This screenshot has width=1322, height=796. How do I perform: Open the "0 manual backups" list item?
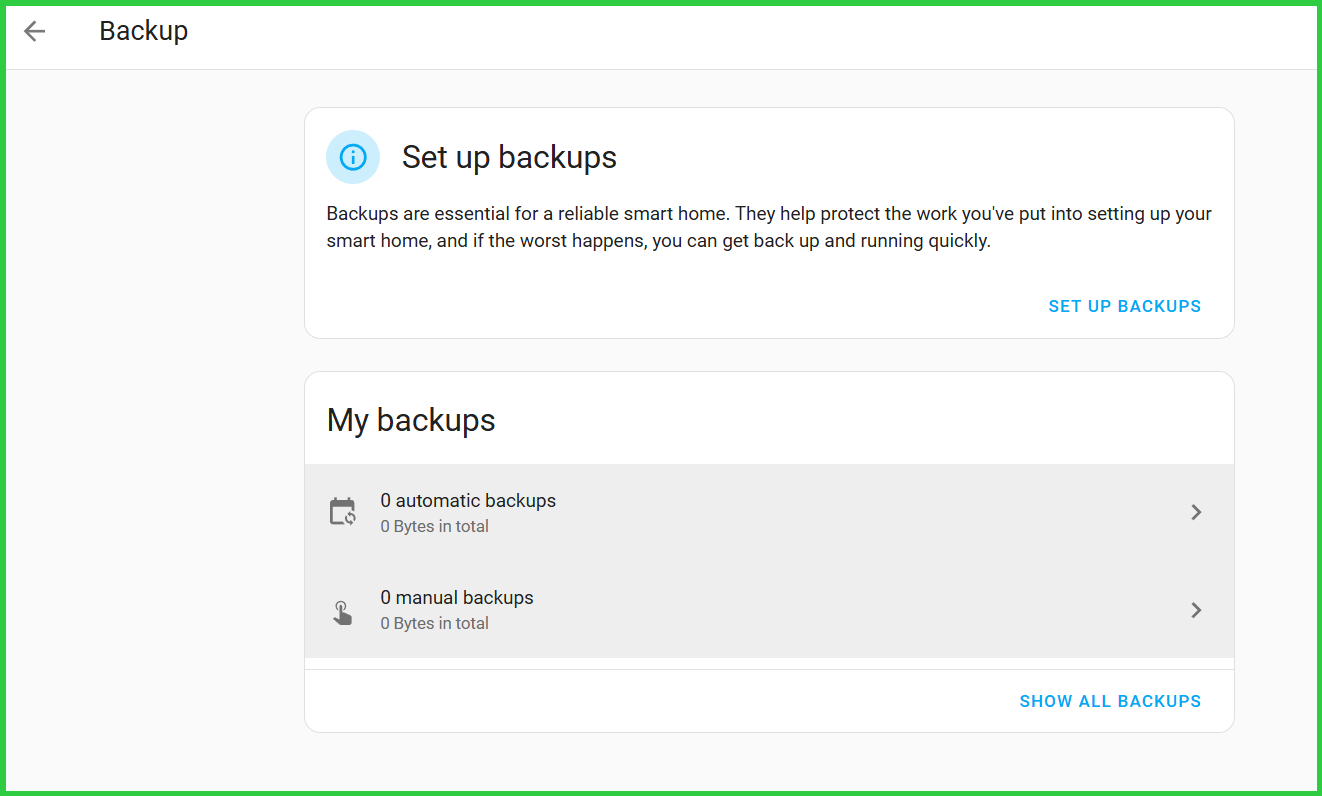point(457,598)
